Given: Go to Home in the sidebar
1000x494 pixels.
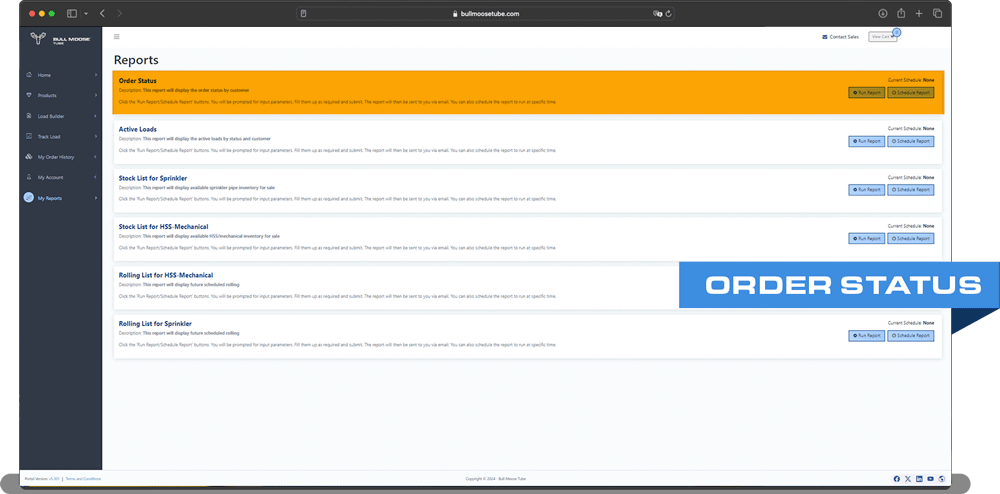Looking at the screenshot, I should (61, 75).
